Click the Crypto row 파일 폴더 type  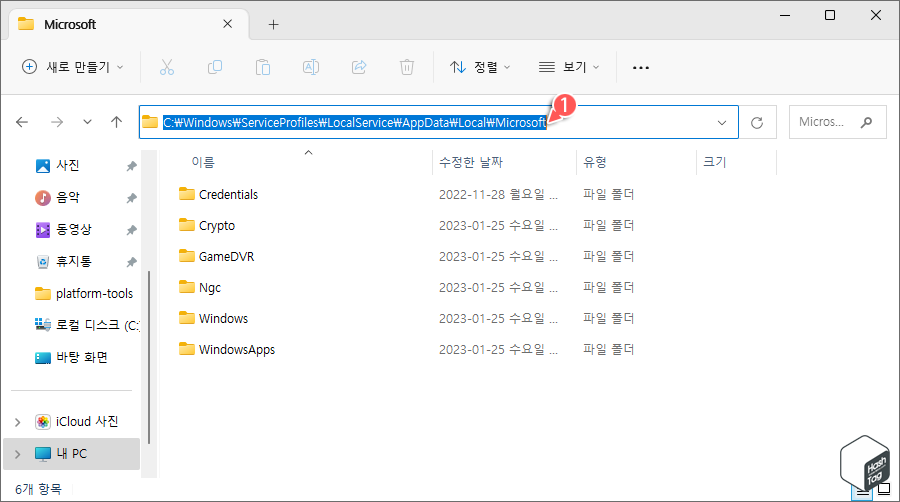[608, 225]
